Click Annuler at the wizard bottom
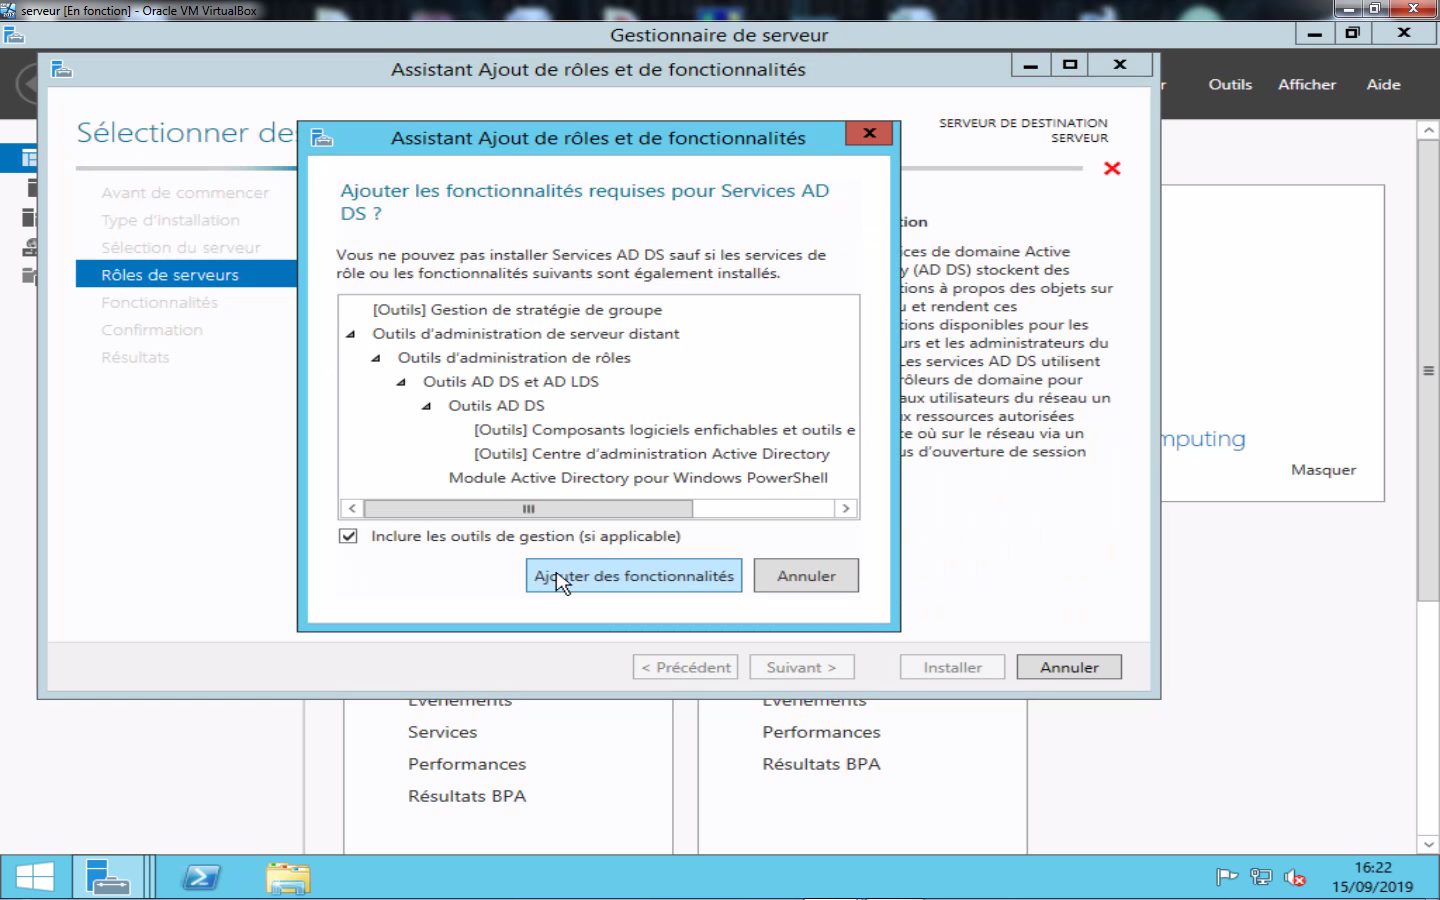 [1069, 667]
